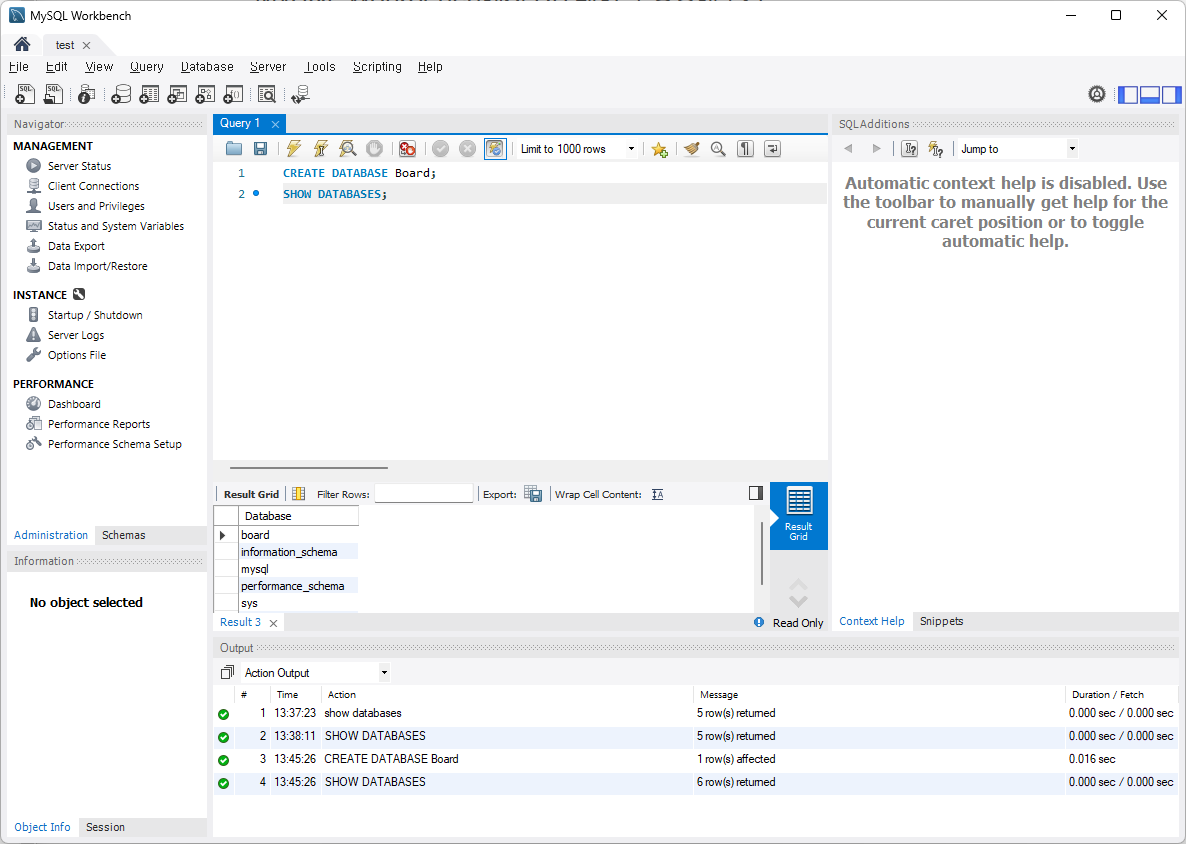Select CREATE DATABASE Board output row

[695, 759]
